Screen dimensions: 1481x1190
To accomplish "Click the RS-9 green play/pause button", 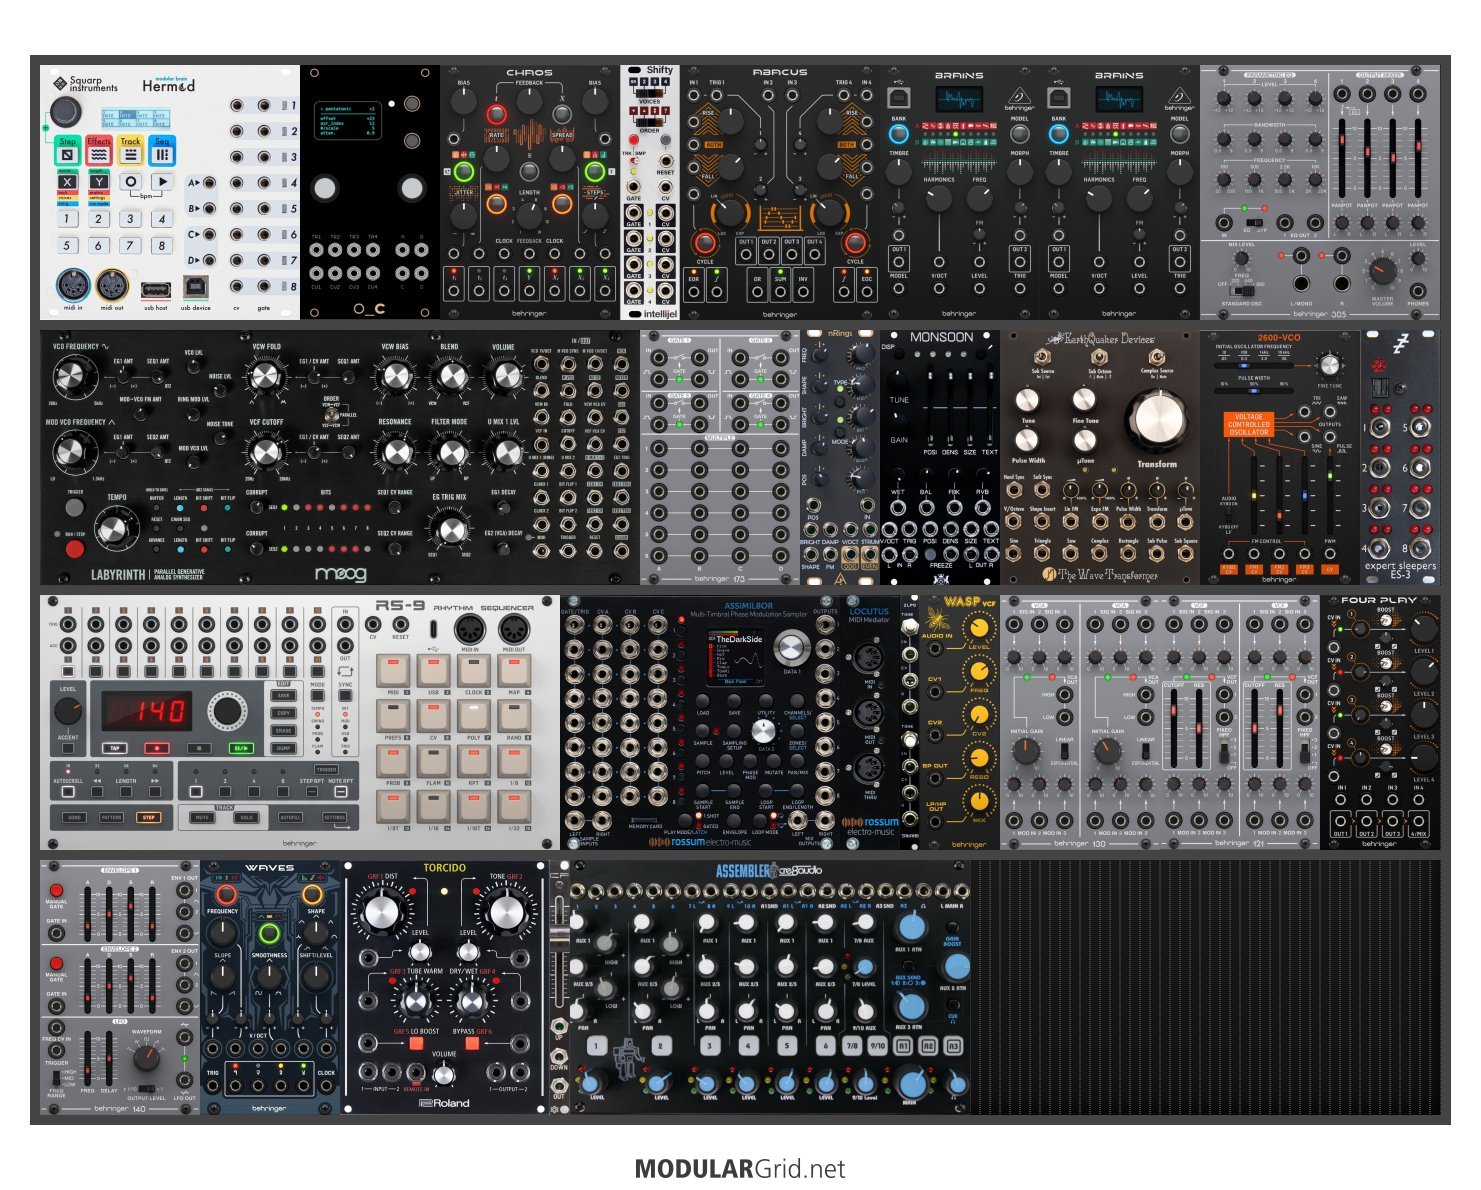I will 241,747.
